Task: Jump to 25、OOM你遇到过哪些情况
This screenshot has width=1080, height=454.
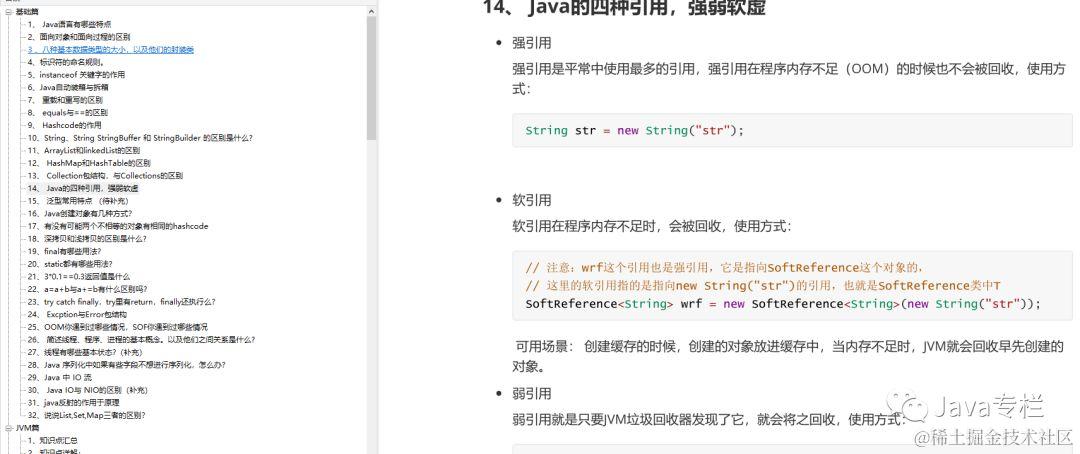Action: (x=117, y=327)
